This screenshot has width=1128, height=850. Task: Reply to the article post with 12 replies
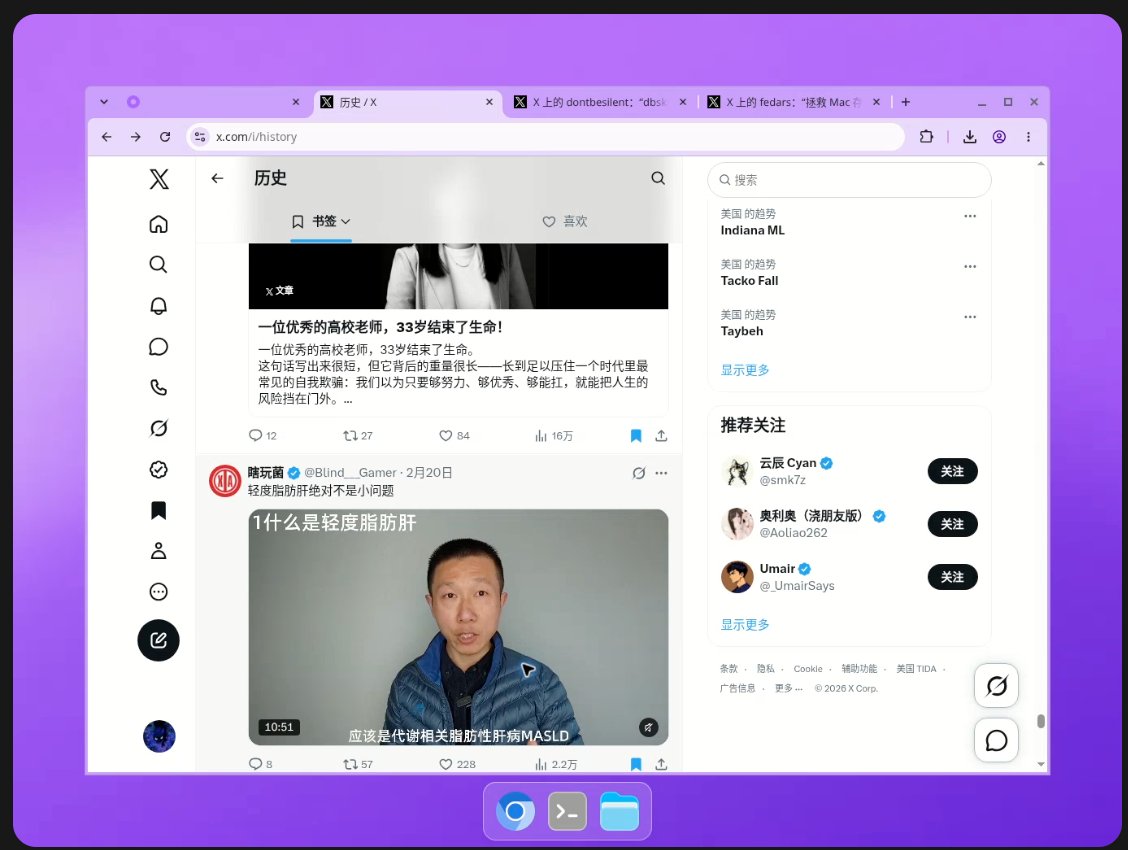point(262,436)
